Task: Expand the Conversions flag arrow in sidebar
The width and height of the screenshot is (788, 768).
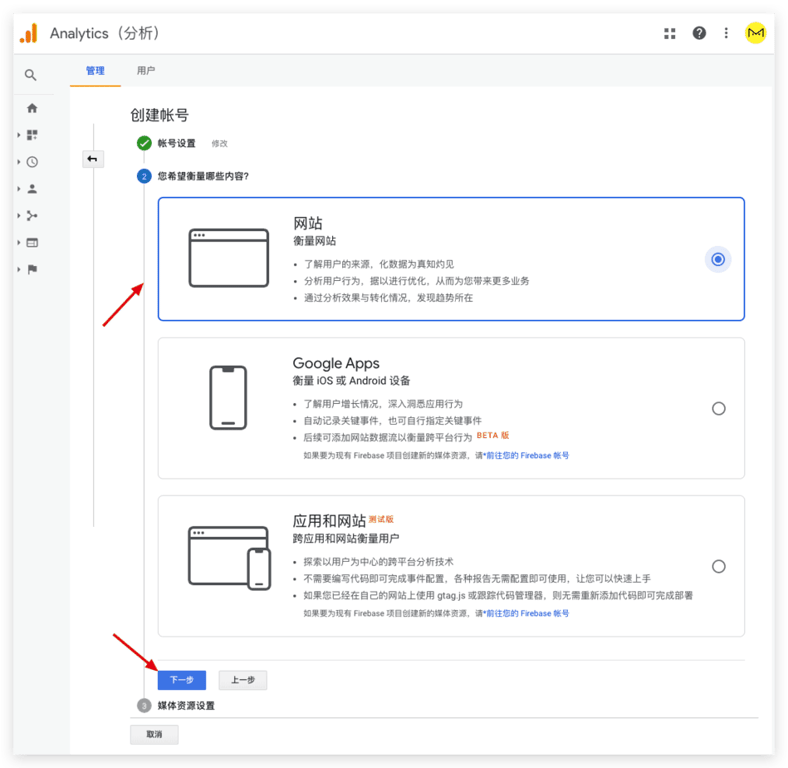Action: click(x=19, y=269)
